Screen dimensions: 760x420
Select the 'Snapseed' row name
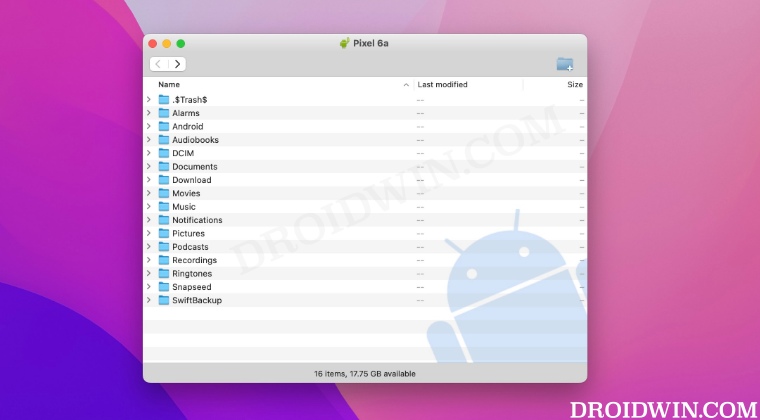[192, 287]
